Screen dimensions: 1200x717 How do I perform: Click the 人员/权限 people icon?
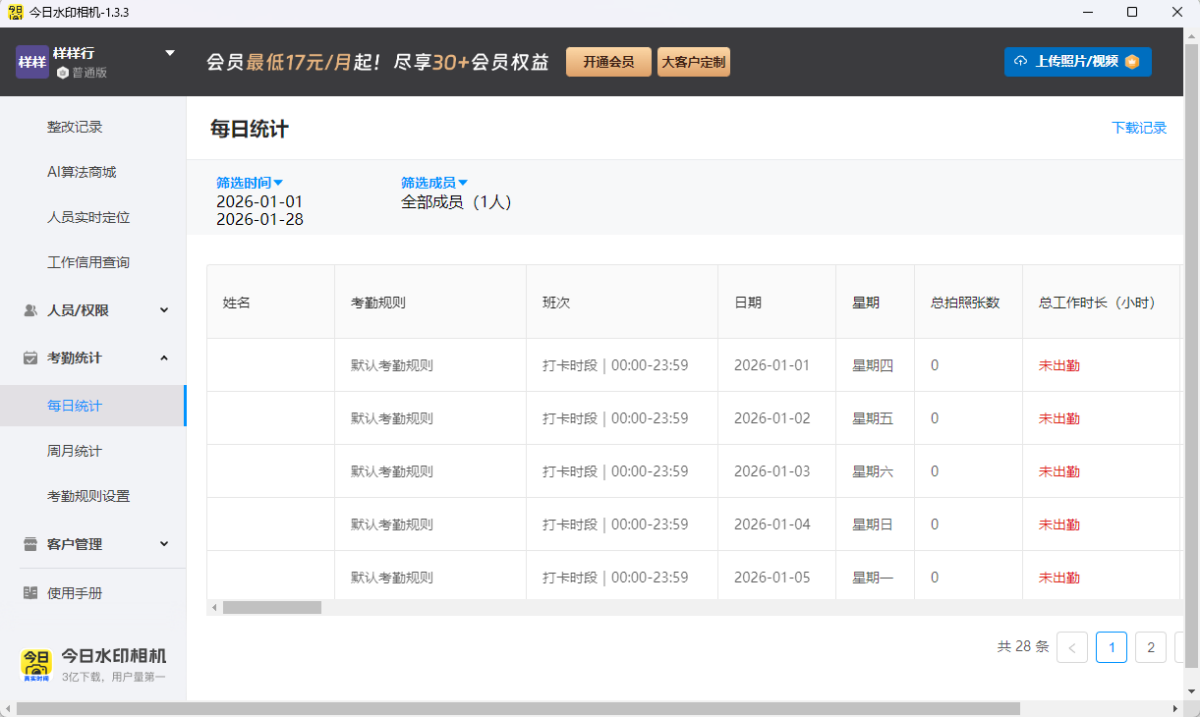pyautogui.click(x=30, y=311)
